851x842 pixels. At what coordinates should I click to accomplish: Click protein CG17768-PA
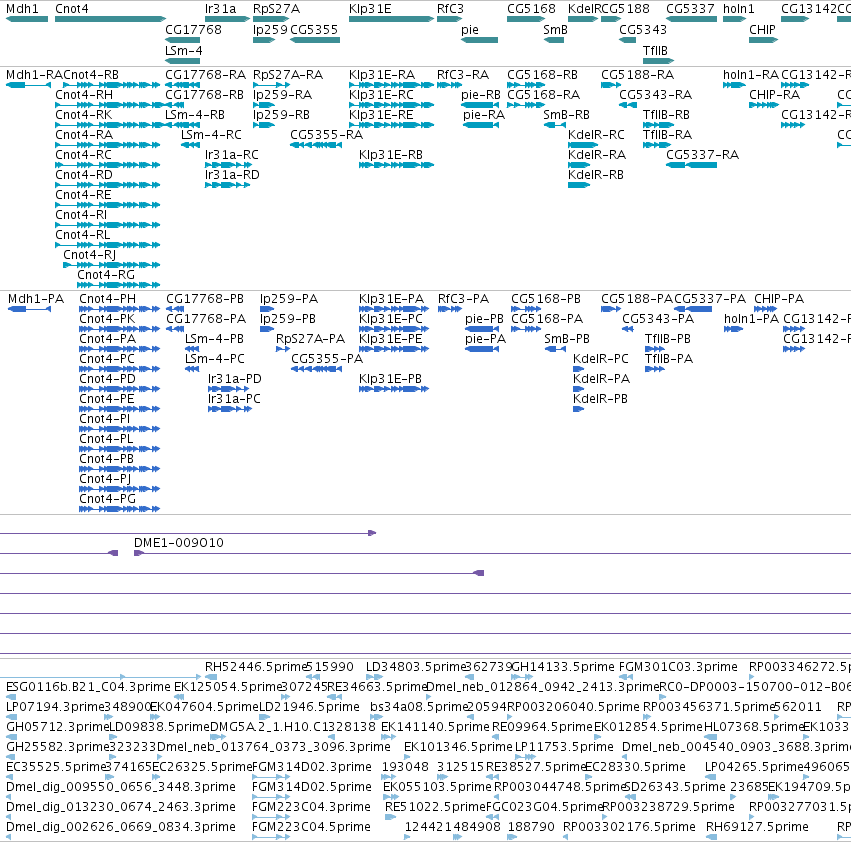click(206, 319)
